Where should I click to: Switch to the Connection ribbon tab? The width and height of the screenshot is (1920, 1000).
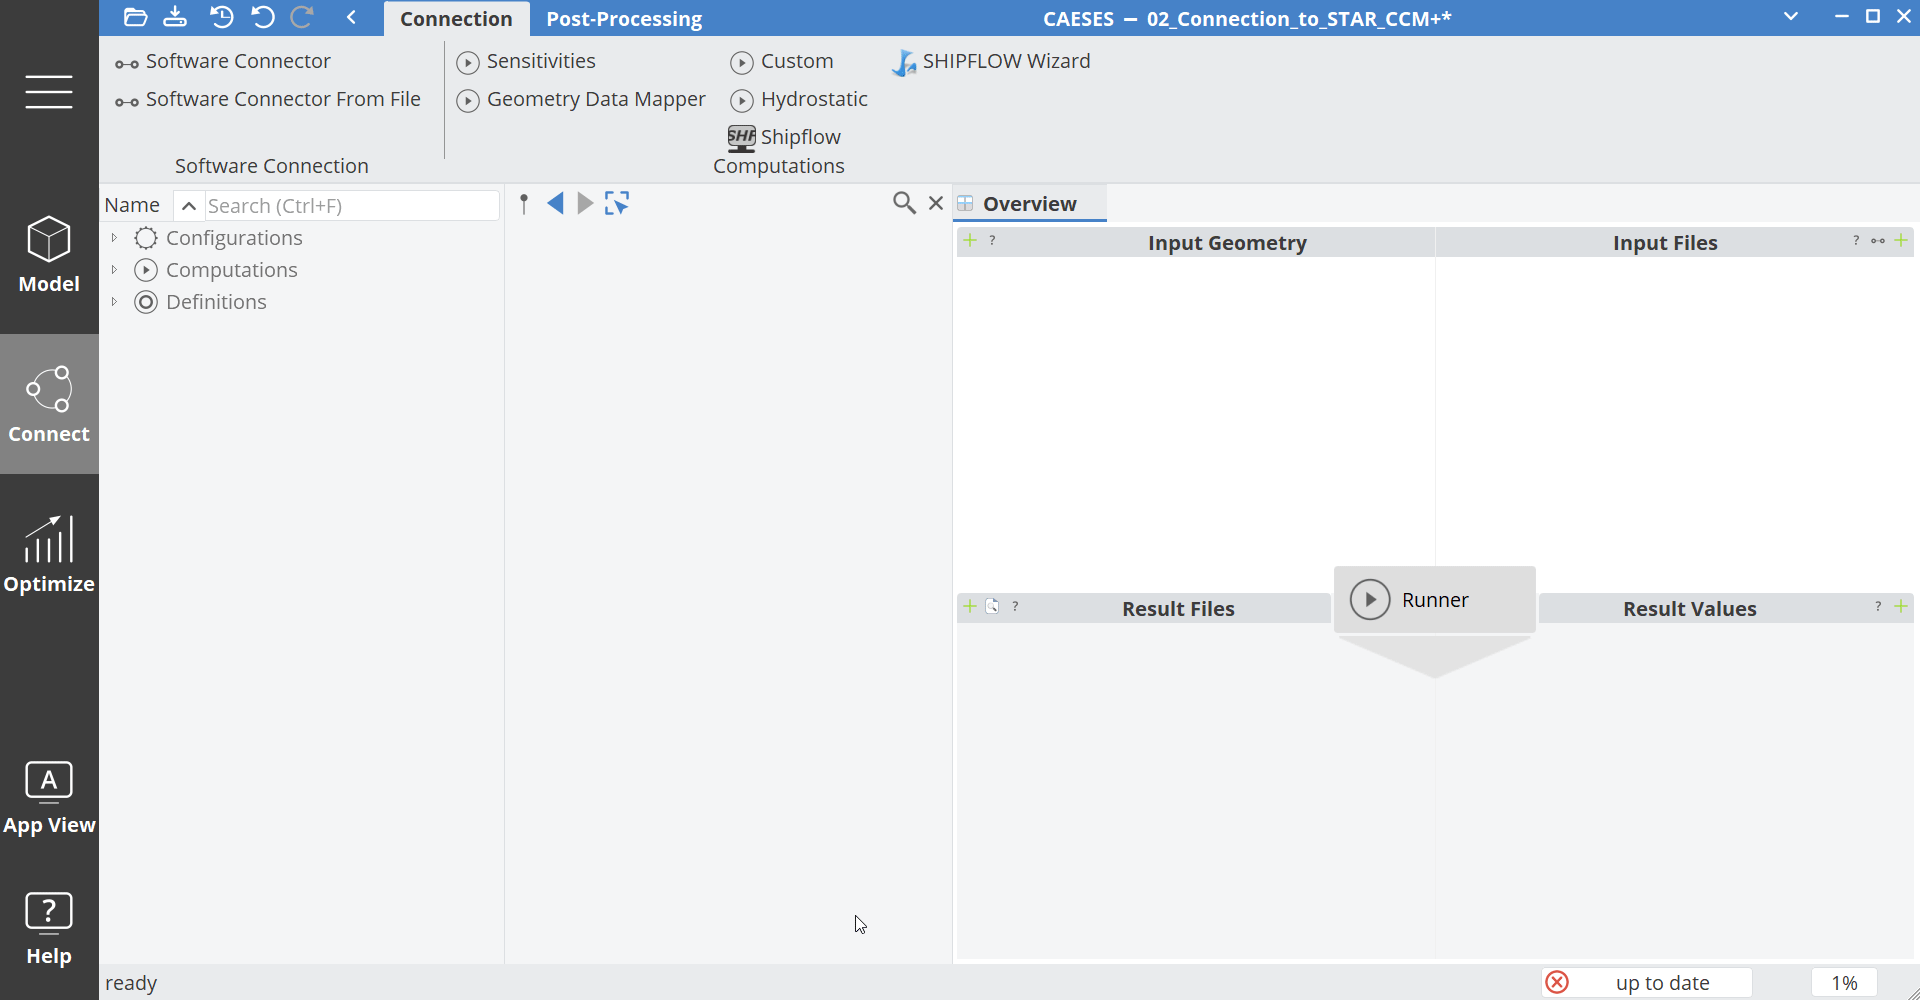coord(456,19)
